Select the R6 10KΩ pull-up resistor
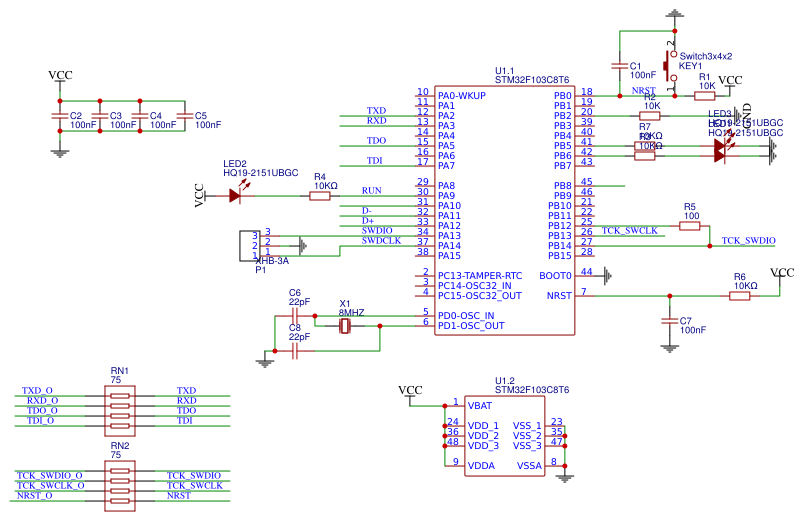Image resolution: width=805 pixels, height=521 pixels. tap(740, 295)
